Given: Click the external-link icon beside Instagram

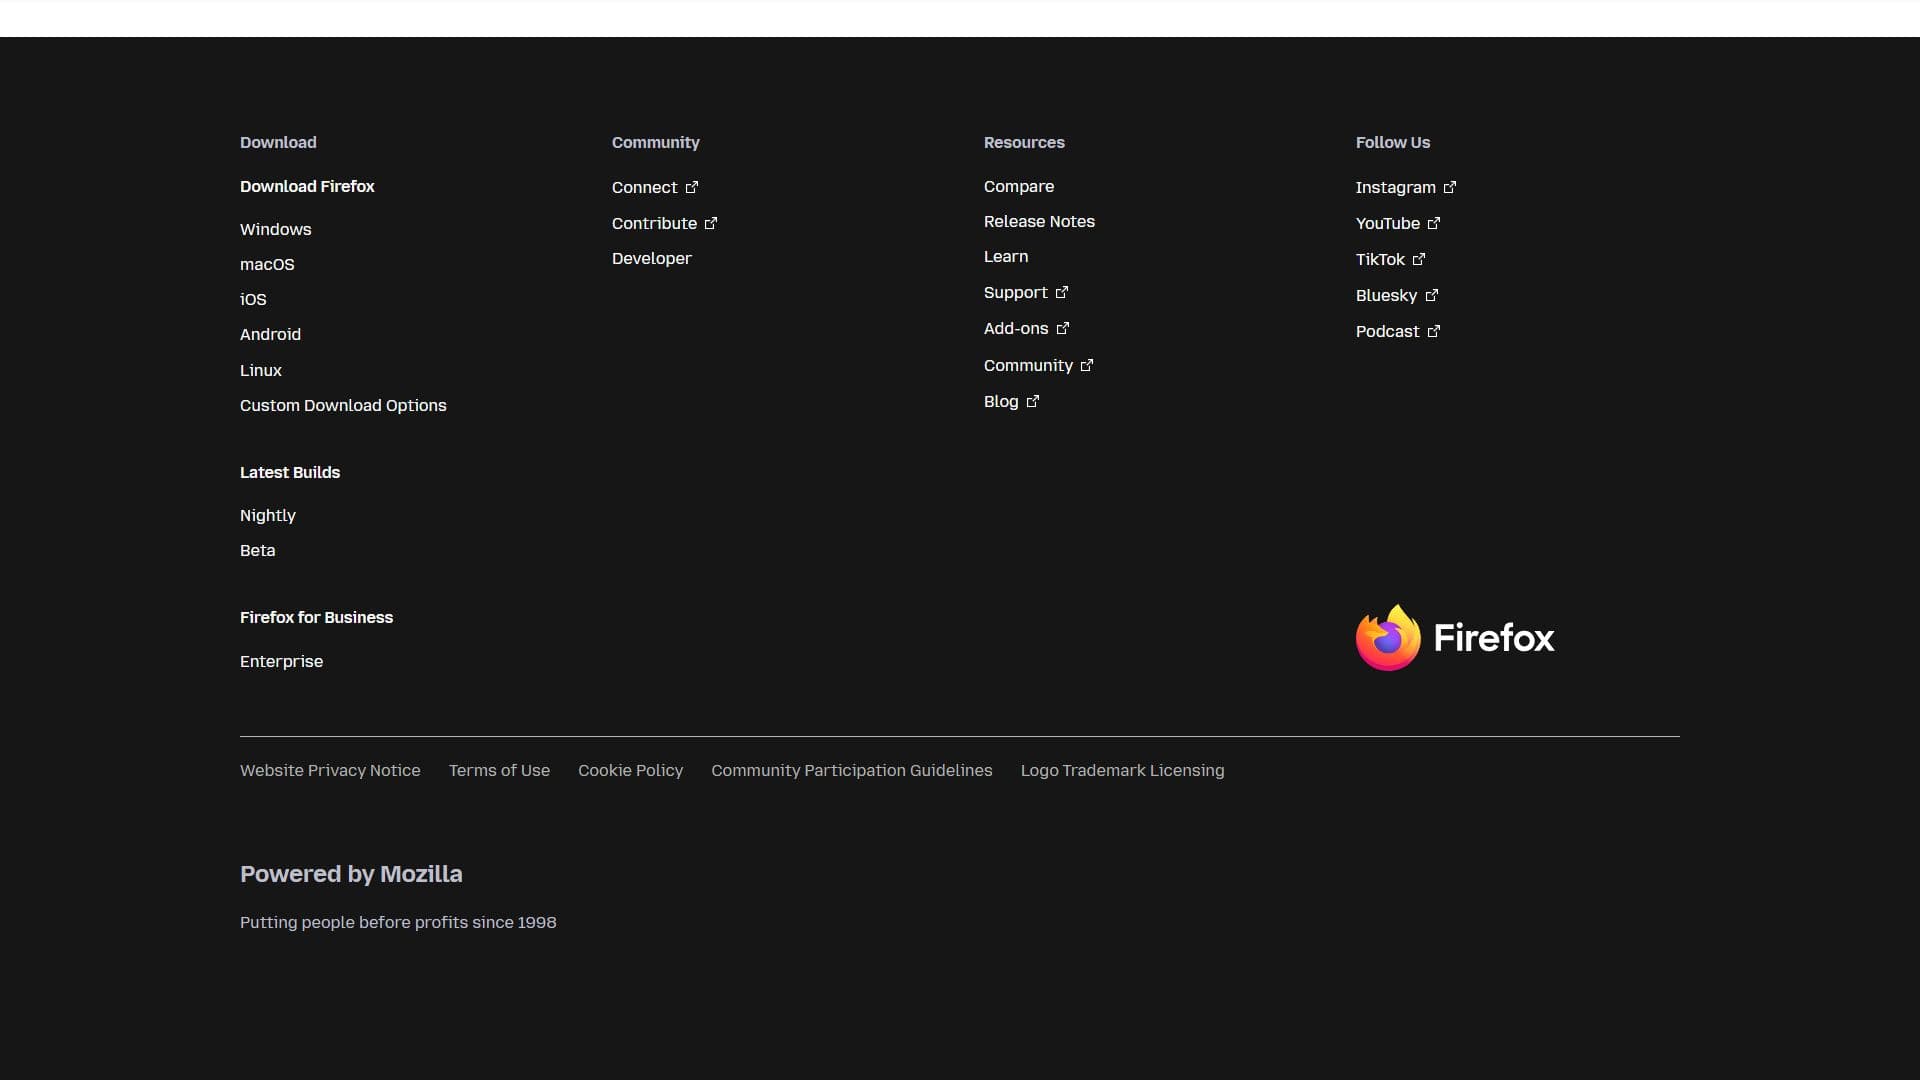Looking at the screenshot, I should coord(1450,187).
